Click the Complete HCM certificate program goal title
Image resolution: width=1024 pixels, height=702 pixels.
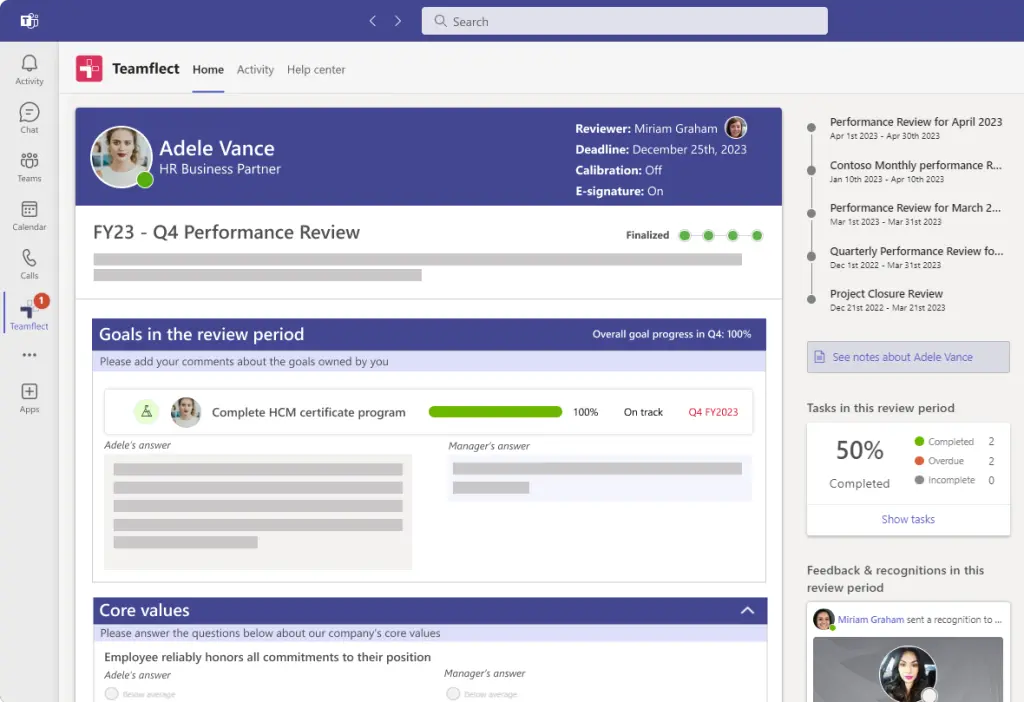(x=308, y=412)
